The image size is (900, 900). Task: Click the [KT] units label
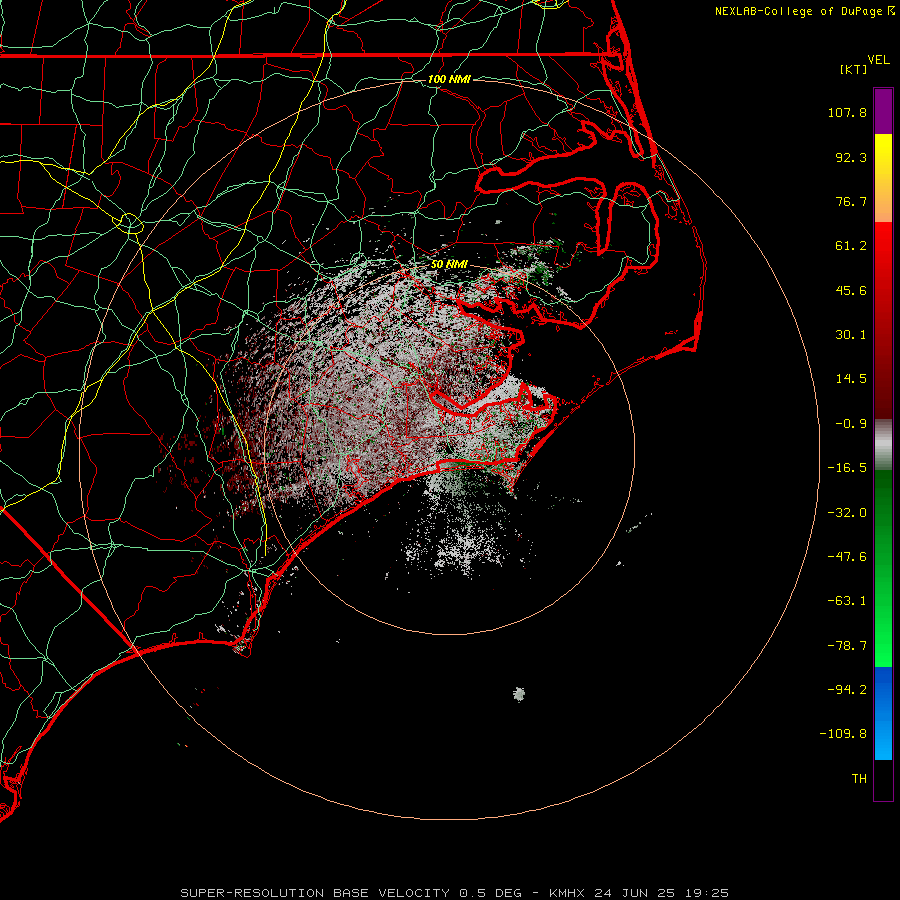point(854,69)
